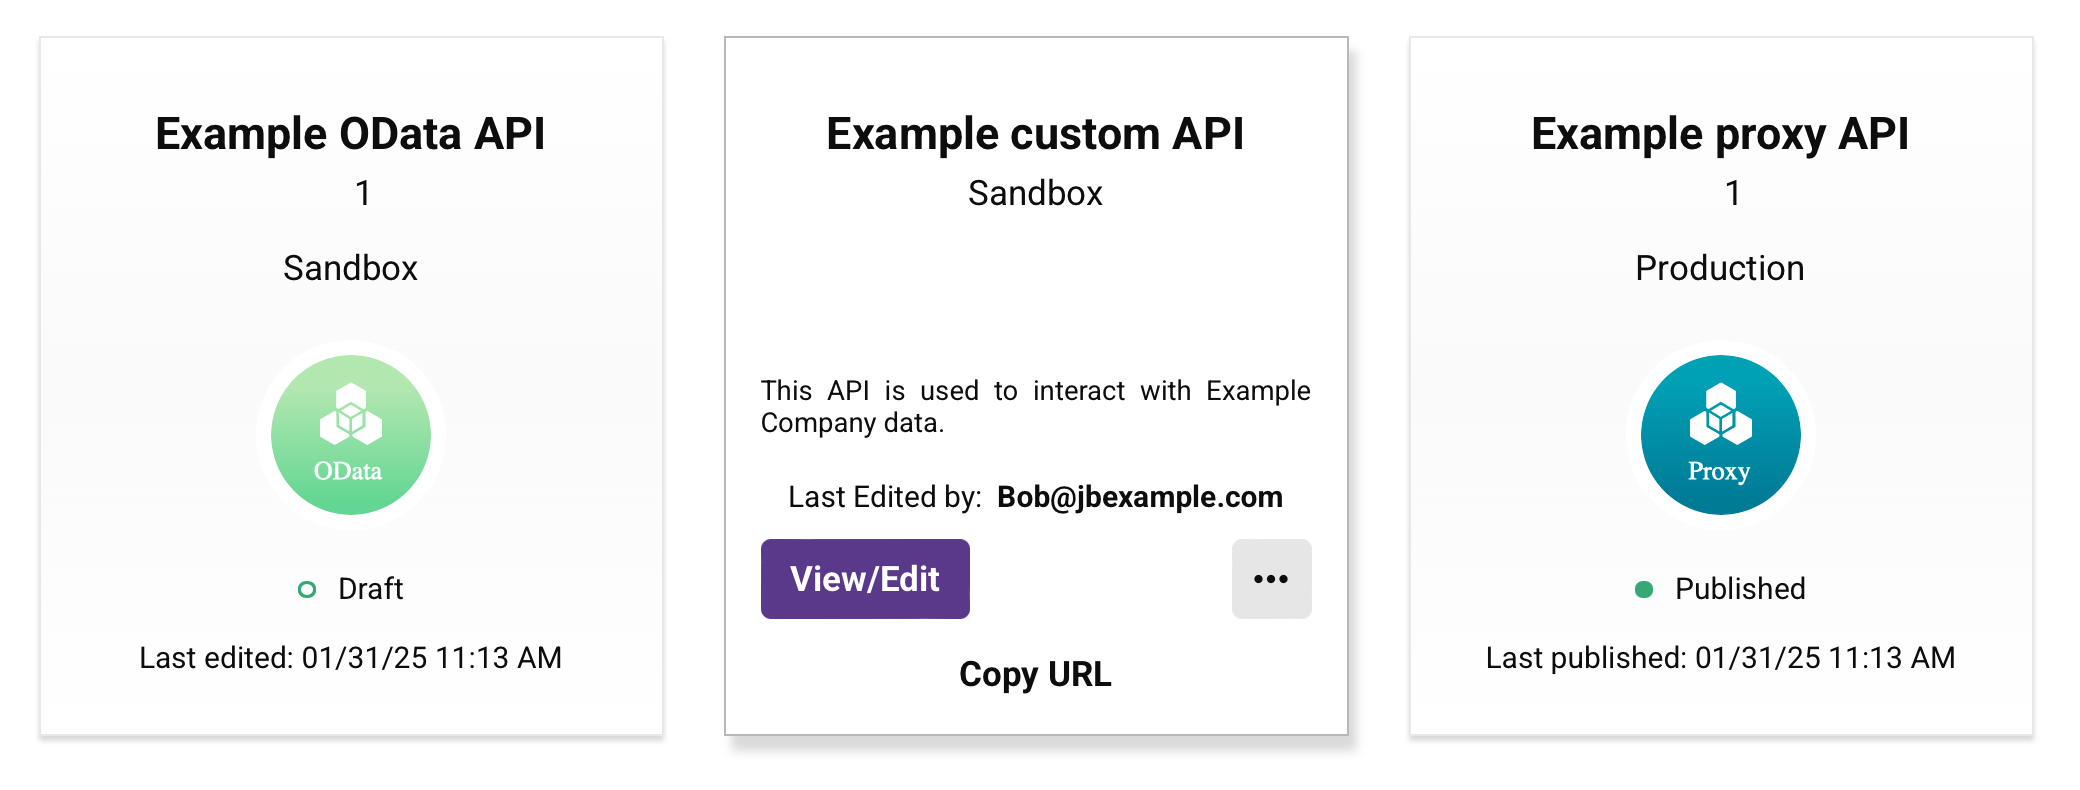Screen dimensions: 2080x790
Task: Click the custom API card's Sandbox label
Action: coord(1035,193)
